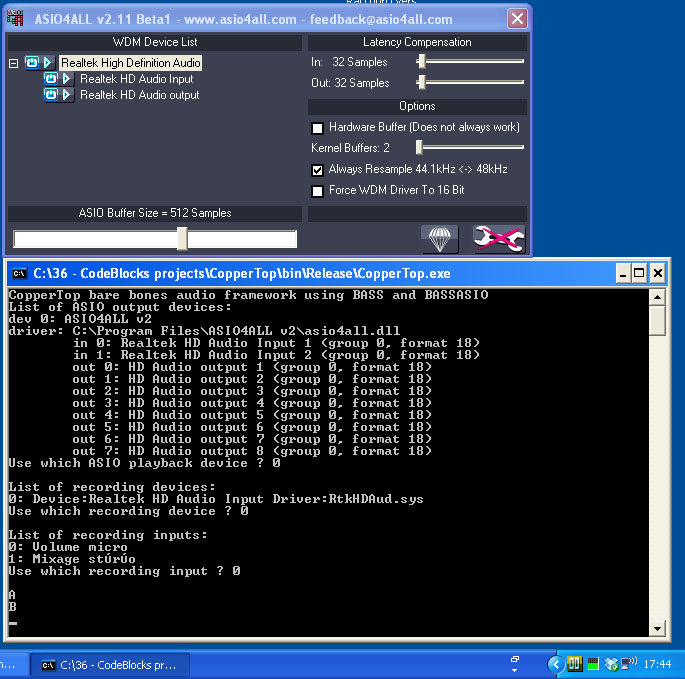Click the 'out 7: HD Audio output 8' line
The height and width of the screenshot is (679, 685).
click(252, 451)
